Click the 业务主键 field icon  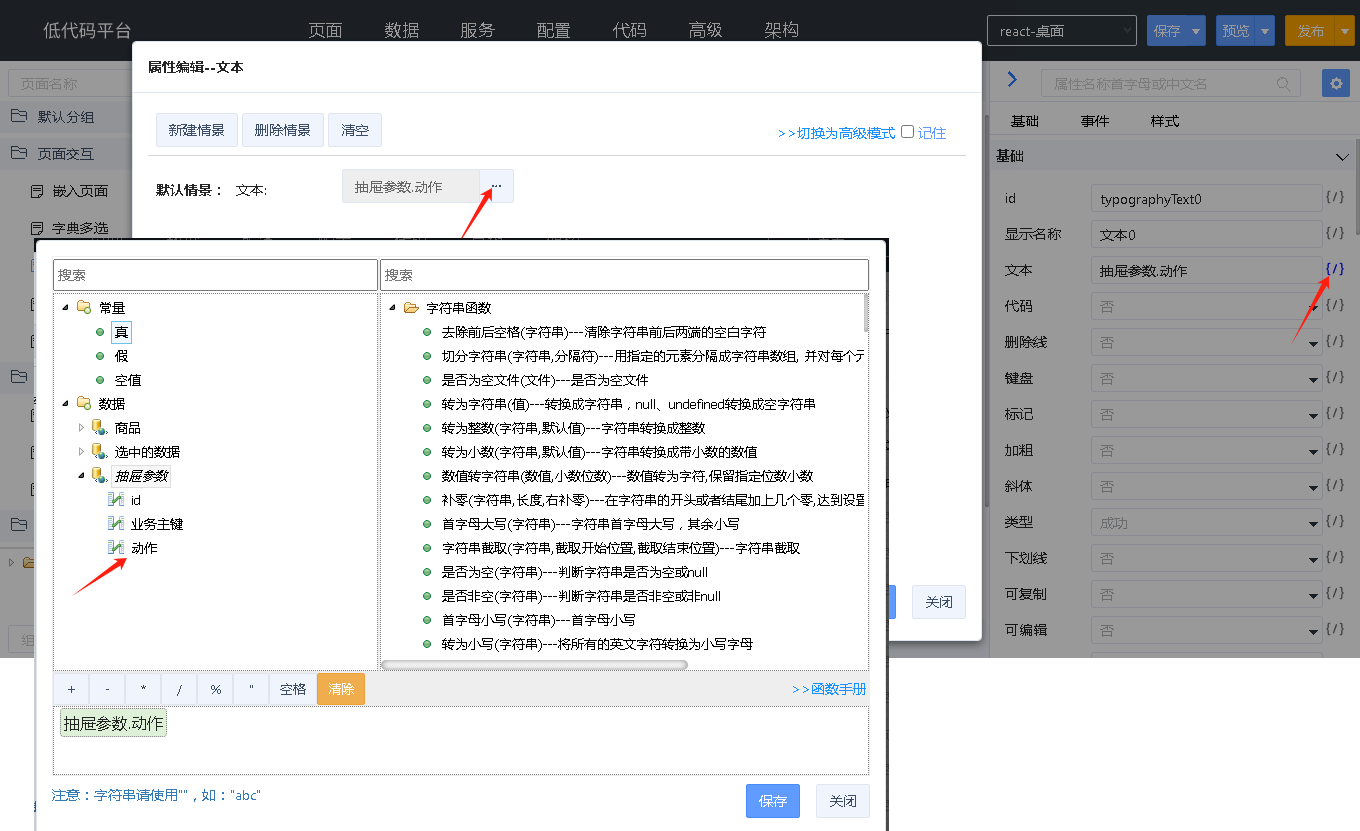[116, 523]
